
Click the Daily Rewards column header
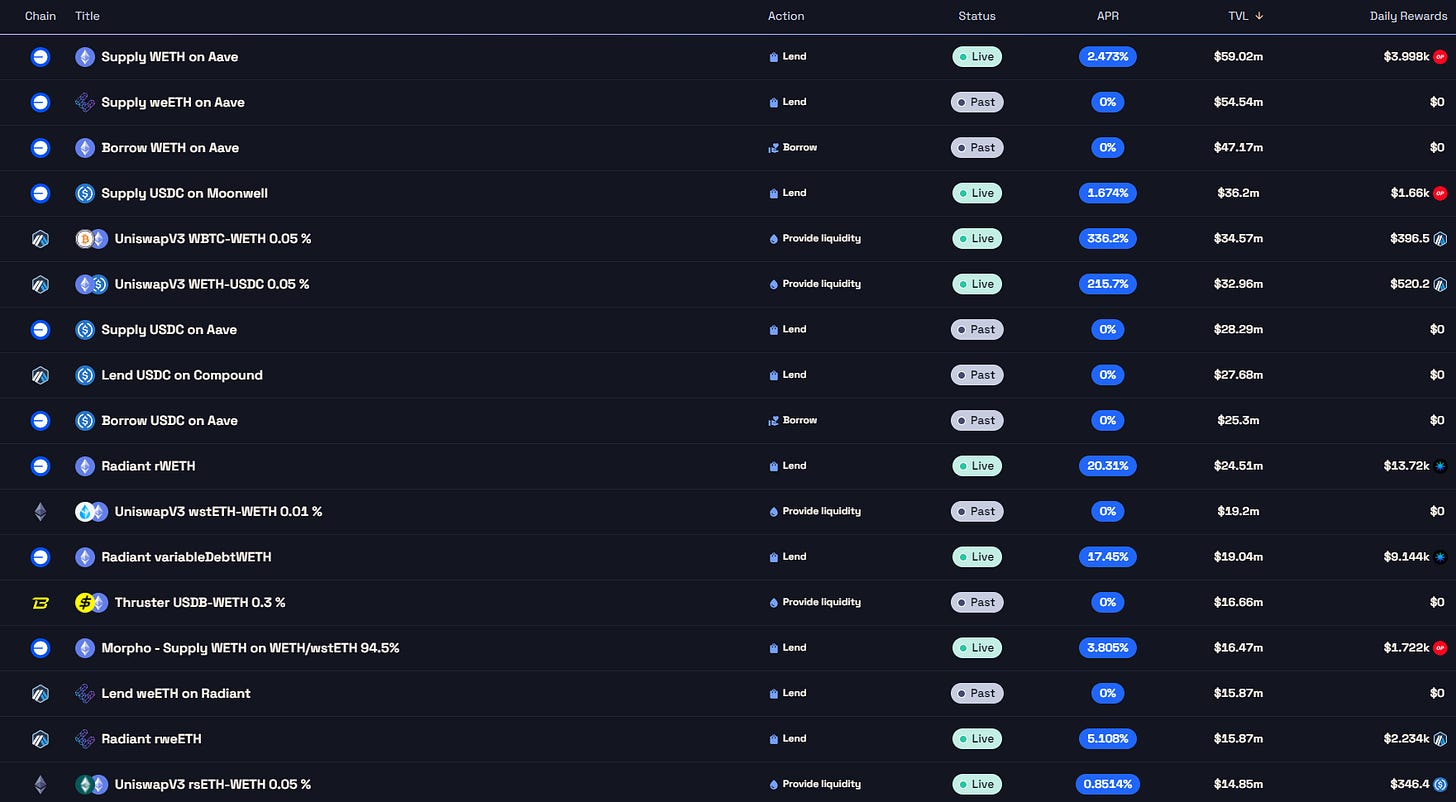point(1407,16)
